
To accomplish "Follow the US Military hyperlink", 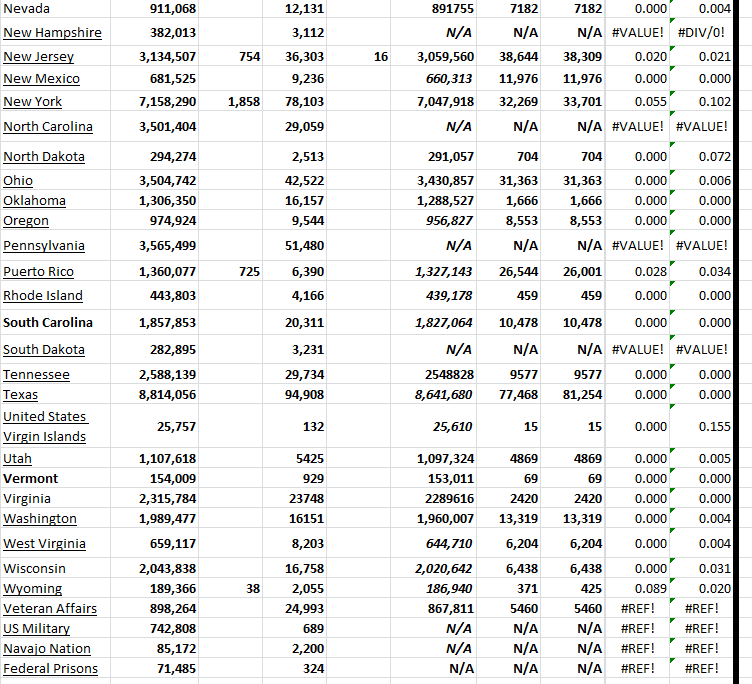I will tap(36, 629).
